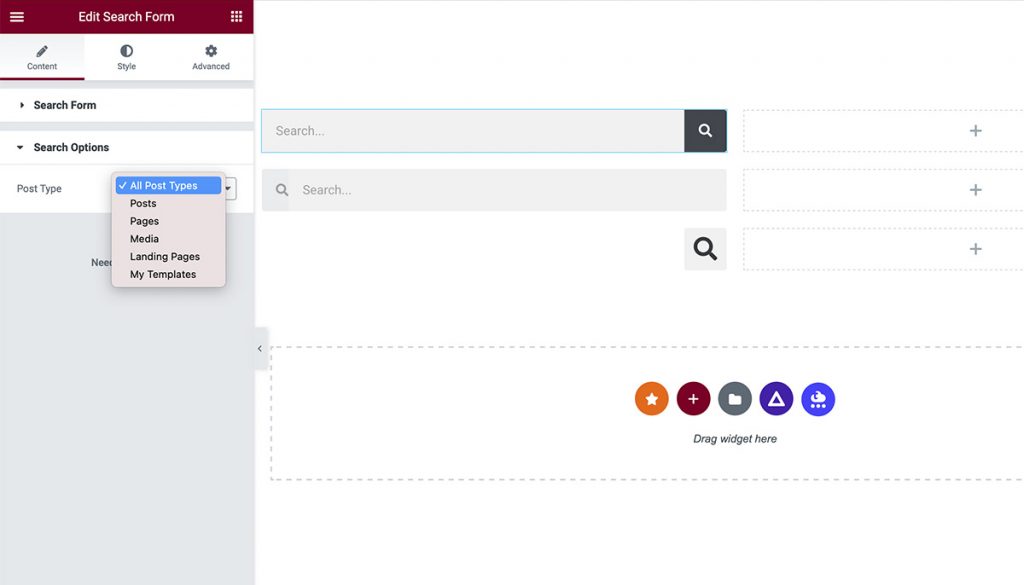Expand the Search Form section
Image resolution: width=1024 pixels, height=585 pixels.
65,105
